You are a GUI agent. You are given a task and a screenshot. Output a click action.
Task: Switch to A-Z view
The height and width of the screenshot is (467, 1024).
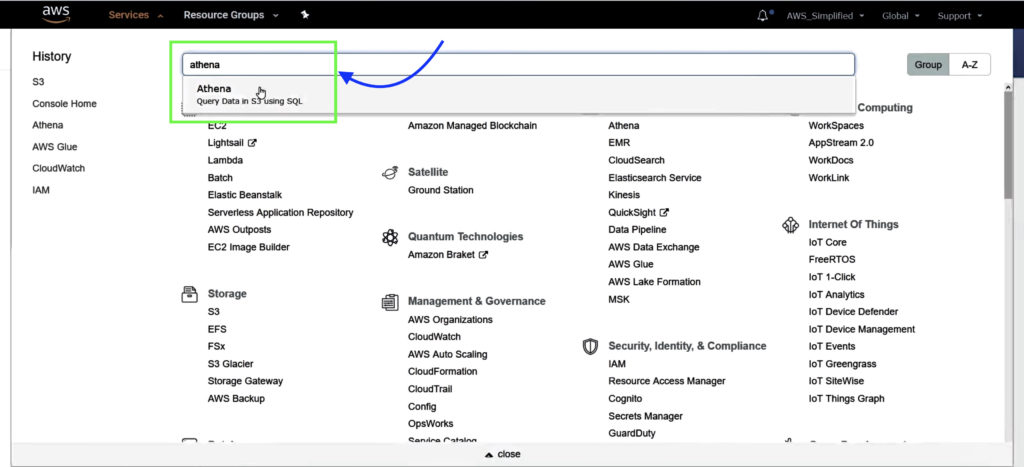coord(970,65)
